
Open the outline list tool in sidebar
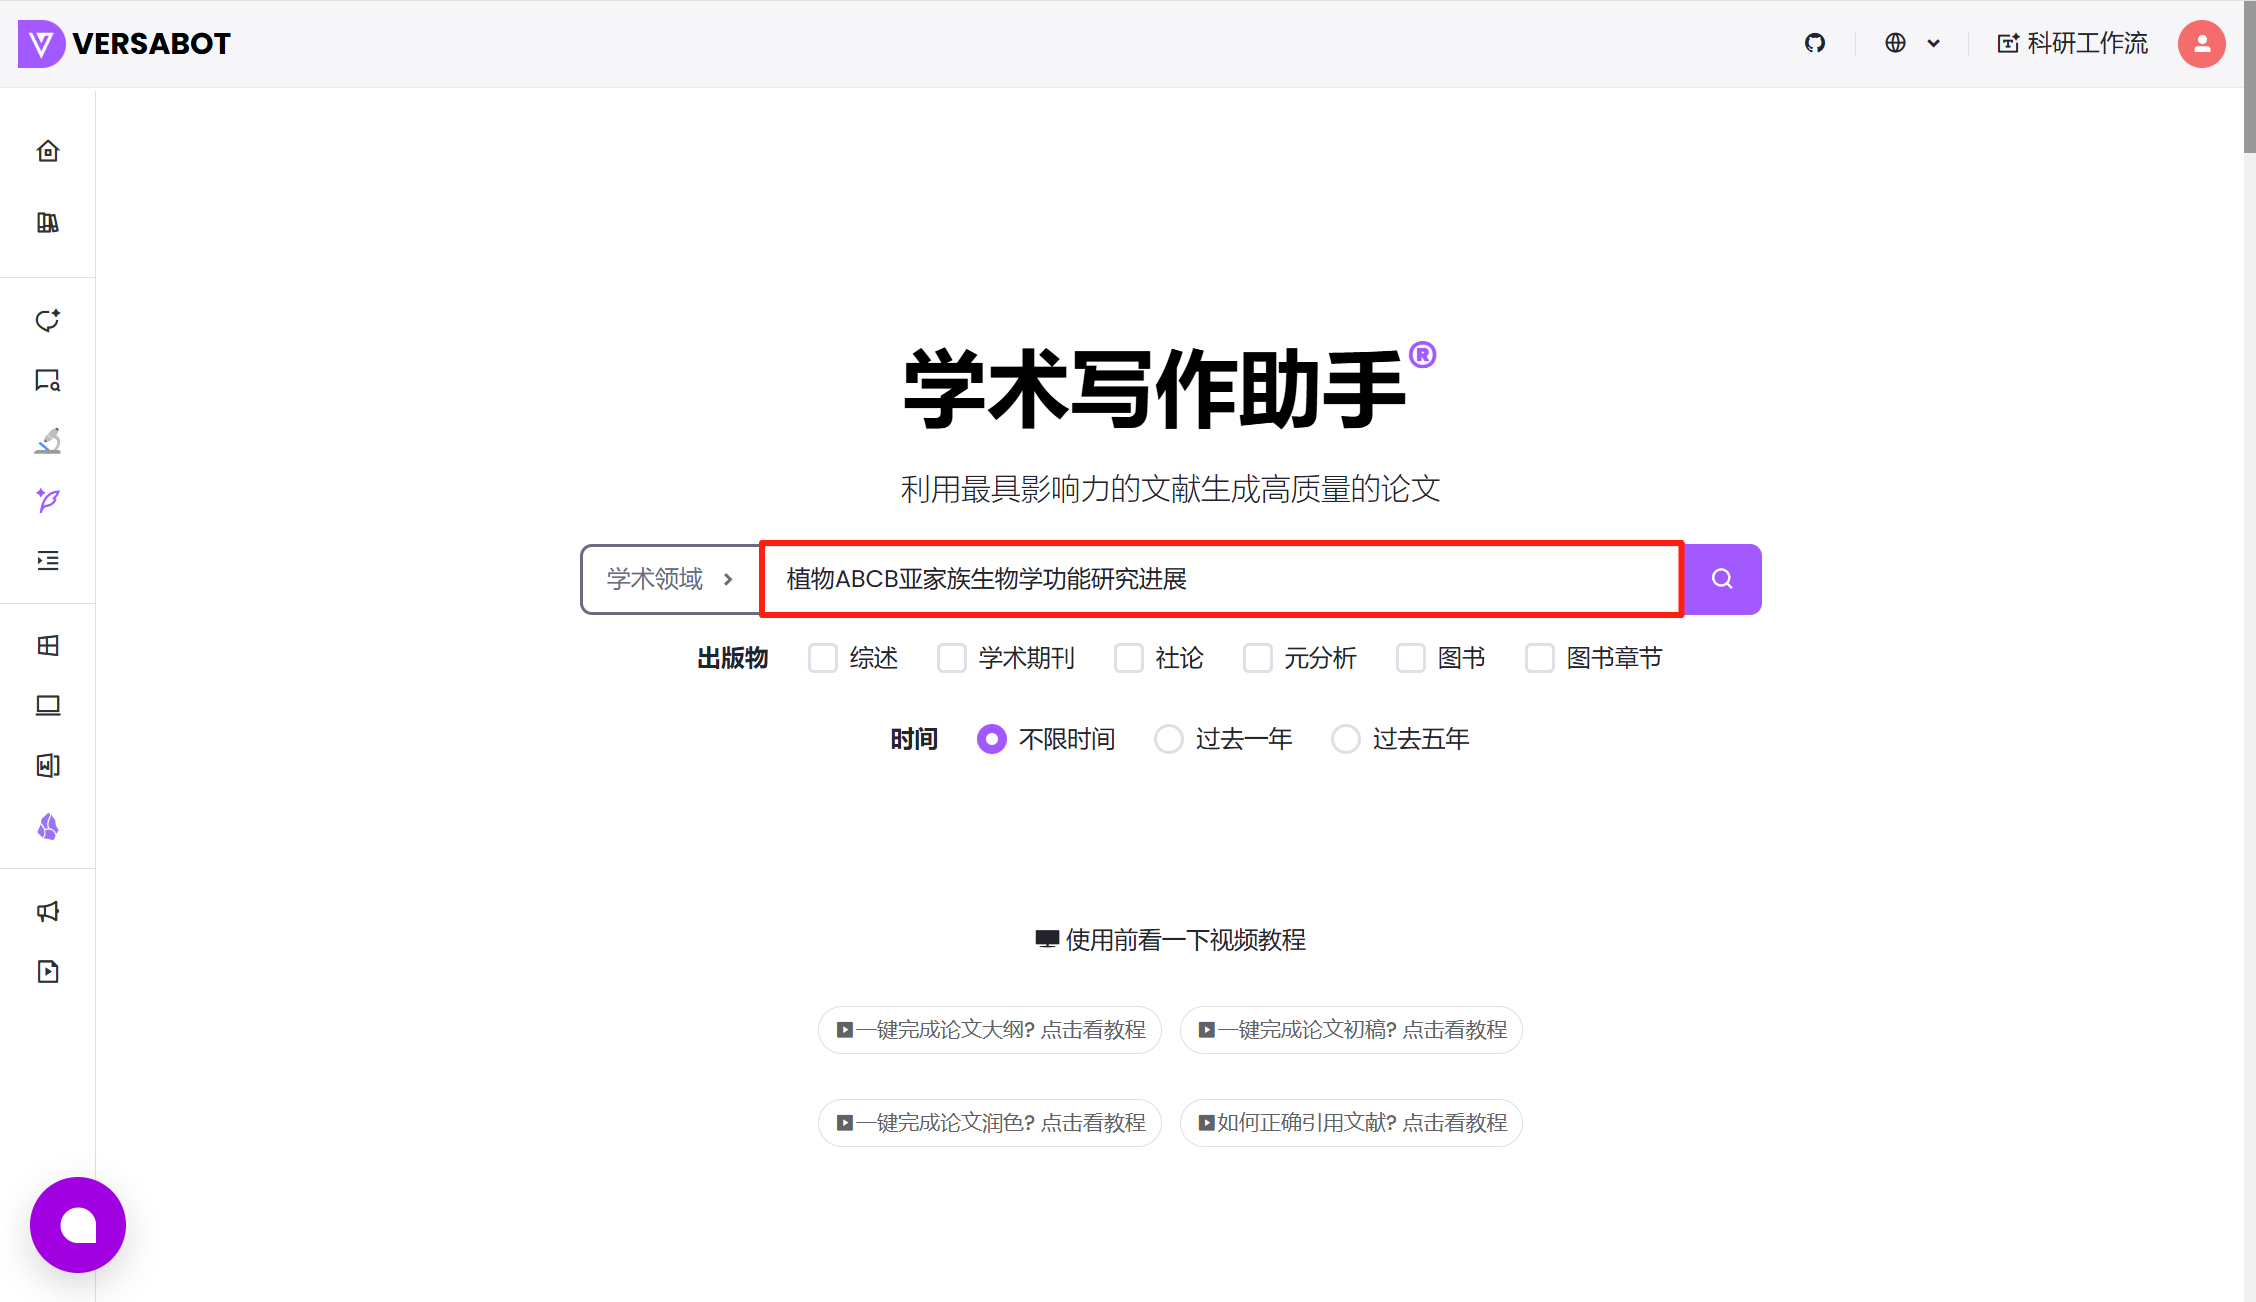point(47,561)
